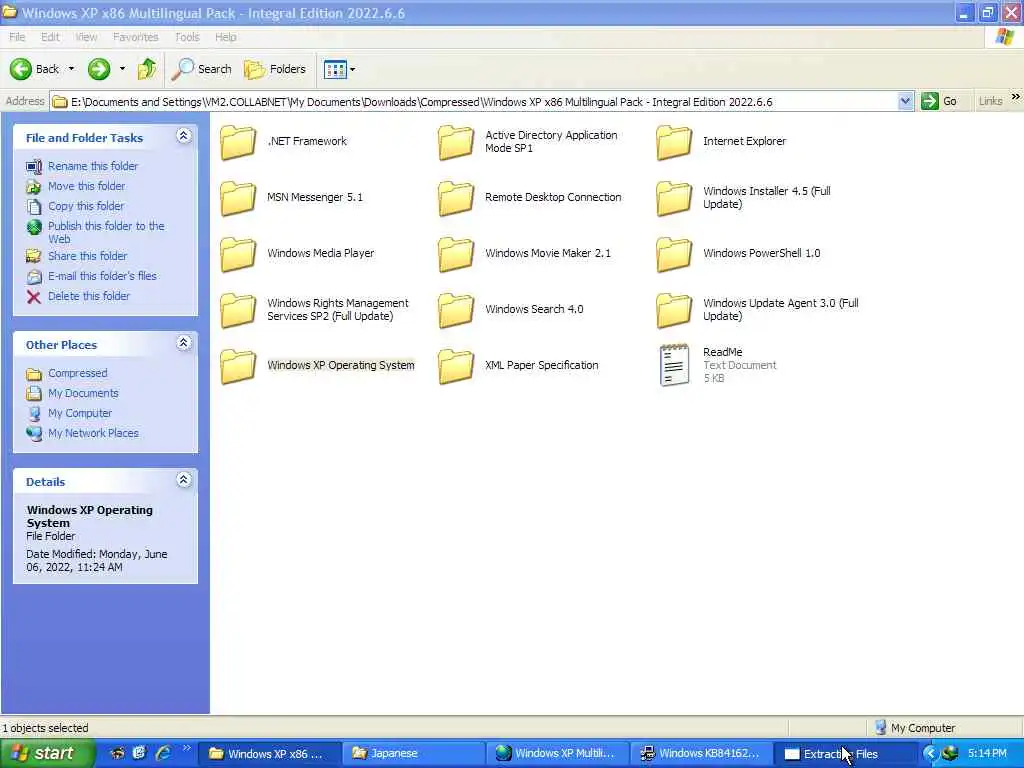
Task: Go up one folder level
Action: point(147,69)
